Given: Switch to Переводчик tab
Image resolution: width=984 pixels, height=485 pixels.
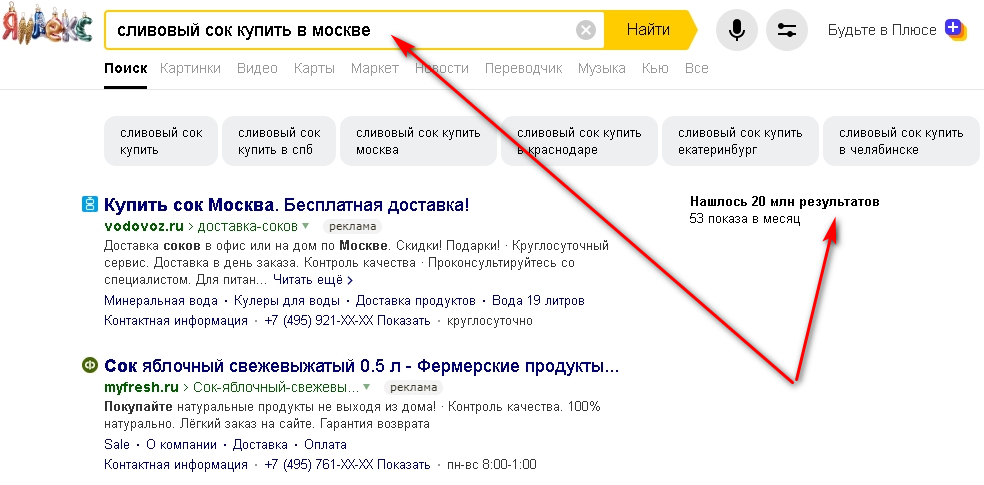Looking at the screenshot, I should (x=523, y=68).
